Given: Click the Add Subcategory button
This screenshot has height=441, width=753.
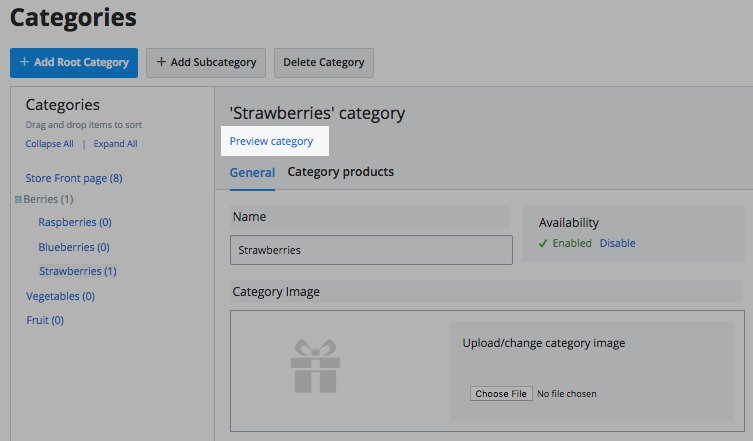Looking at the screenshot, I should tap(206, 62).
